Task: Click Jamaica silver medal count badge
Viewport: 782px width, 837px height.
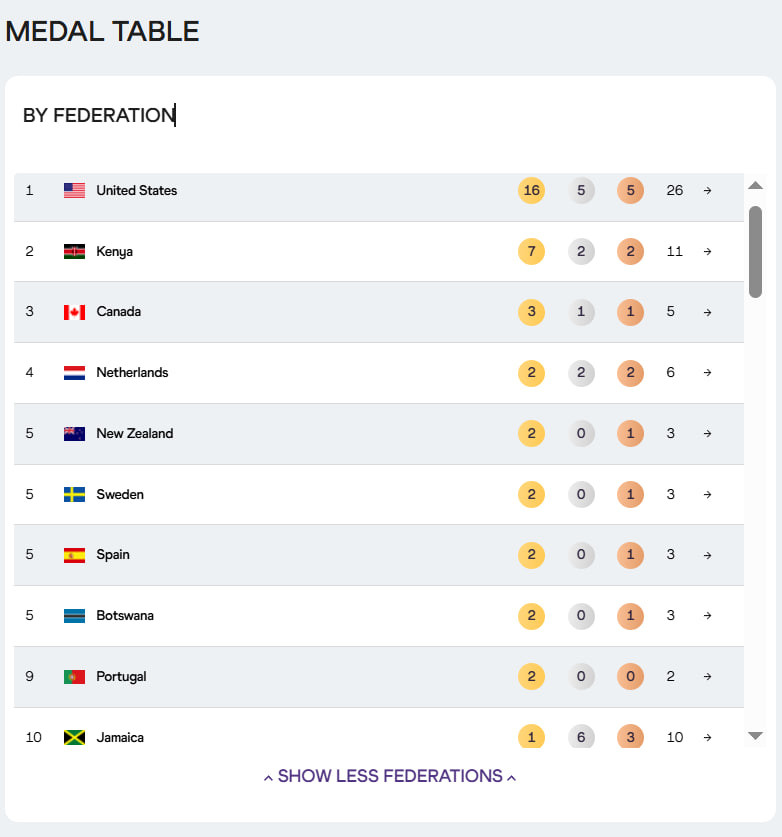Action: [581, 737]
